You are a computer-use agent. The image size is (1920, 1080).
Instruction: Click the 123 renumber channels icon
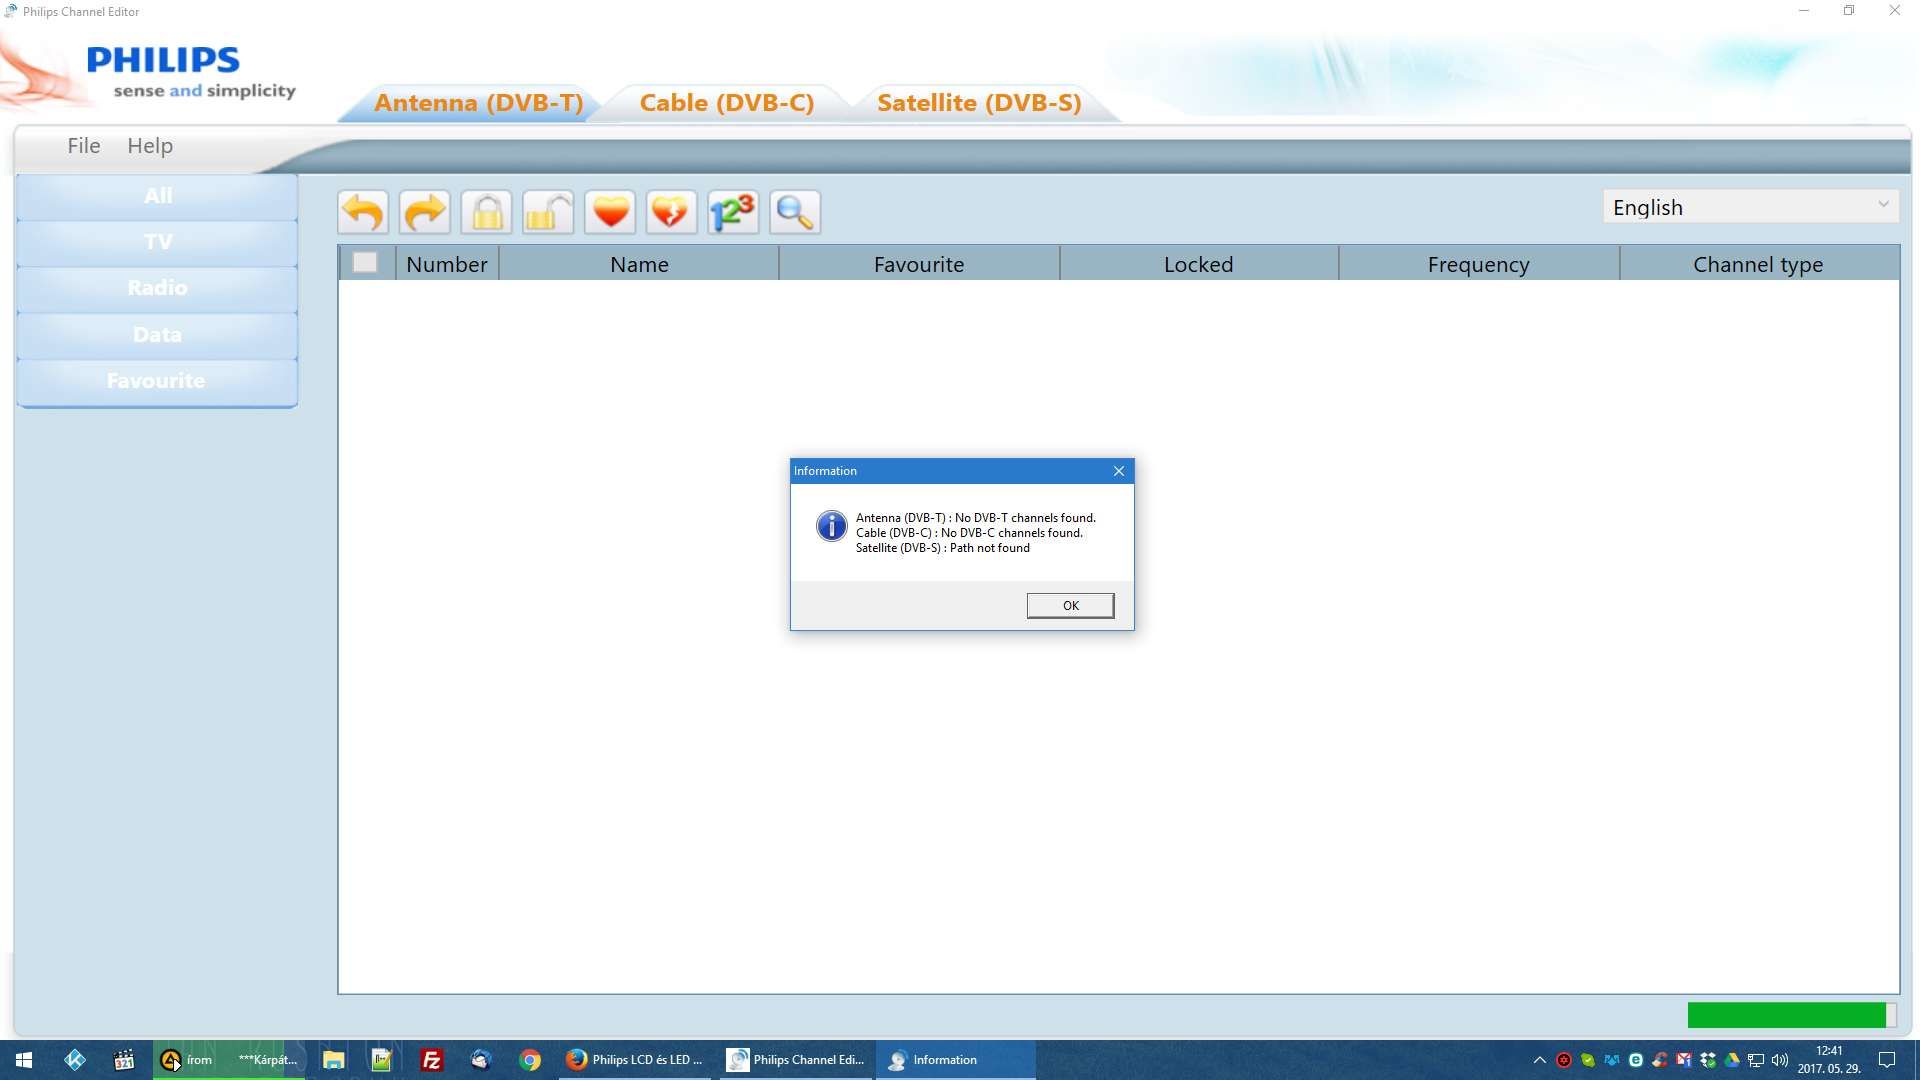coord(733,212)
